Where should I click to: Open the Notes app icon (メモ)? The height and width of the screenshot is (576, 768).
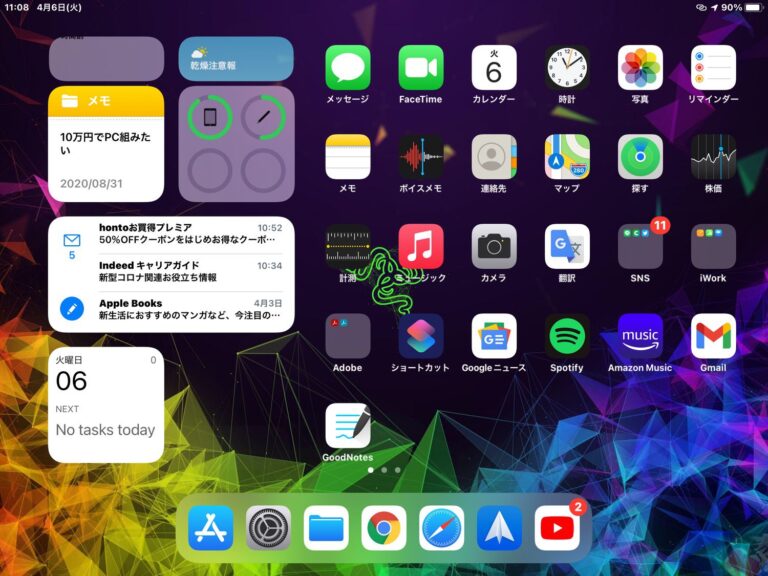(348, 157)
